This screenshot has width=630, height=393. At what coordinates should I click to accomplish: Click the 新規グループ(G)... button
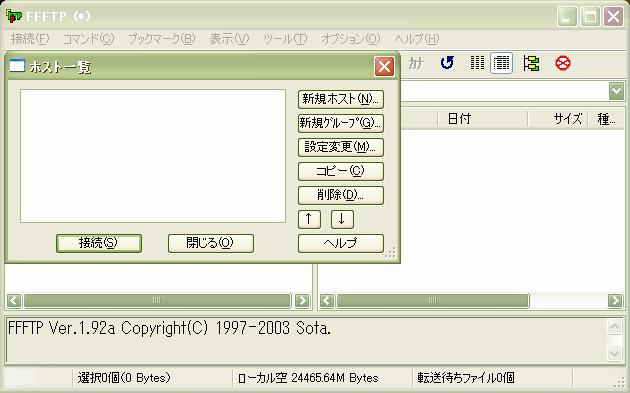click(x=341, y=123)
